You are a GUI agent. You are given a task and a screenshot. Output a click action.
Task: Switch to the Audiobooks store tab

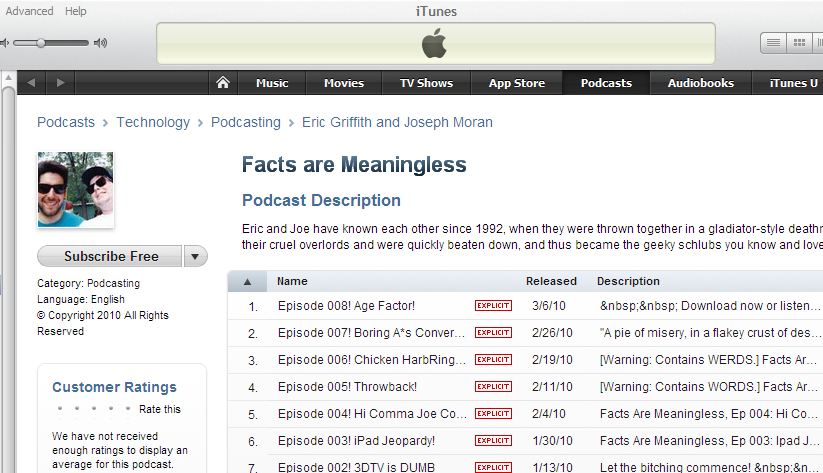coord(700,83)
